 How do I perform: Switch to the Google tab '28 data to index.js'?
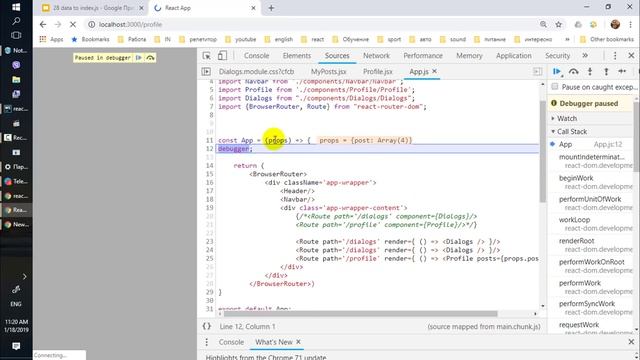click(x=93, y=8)
